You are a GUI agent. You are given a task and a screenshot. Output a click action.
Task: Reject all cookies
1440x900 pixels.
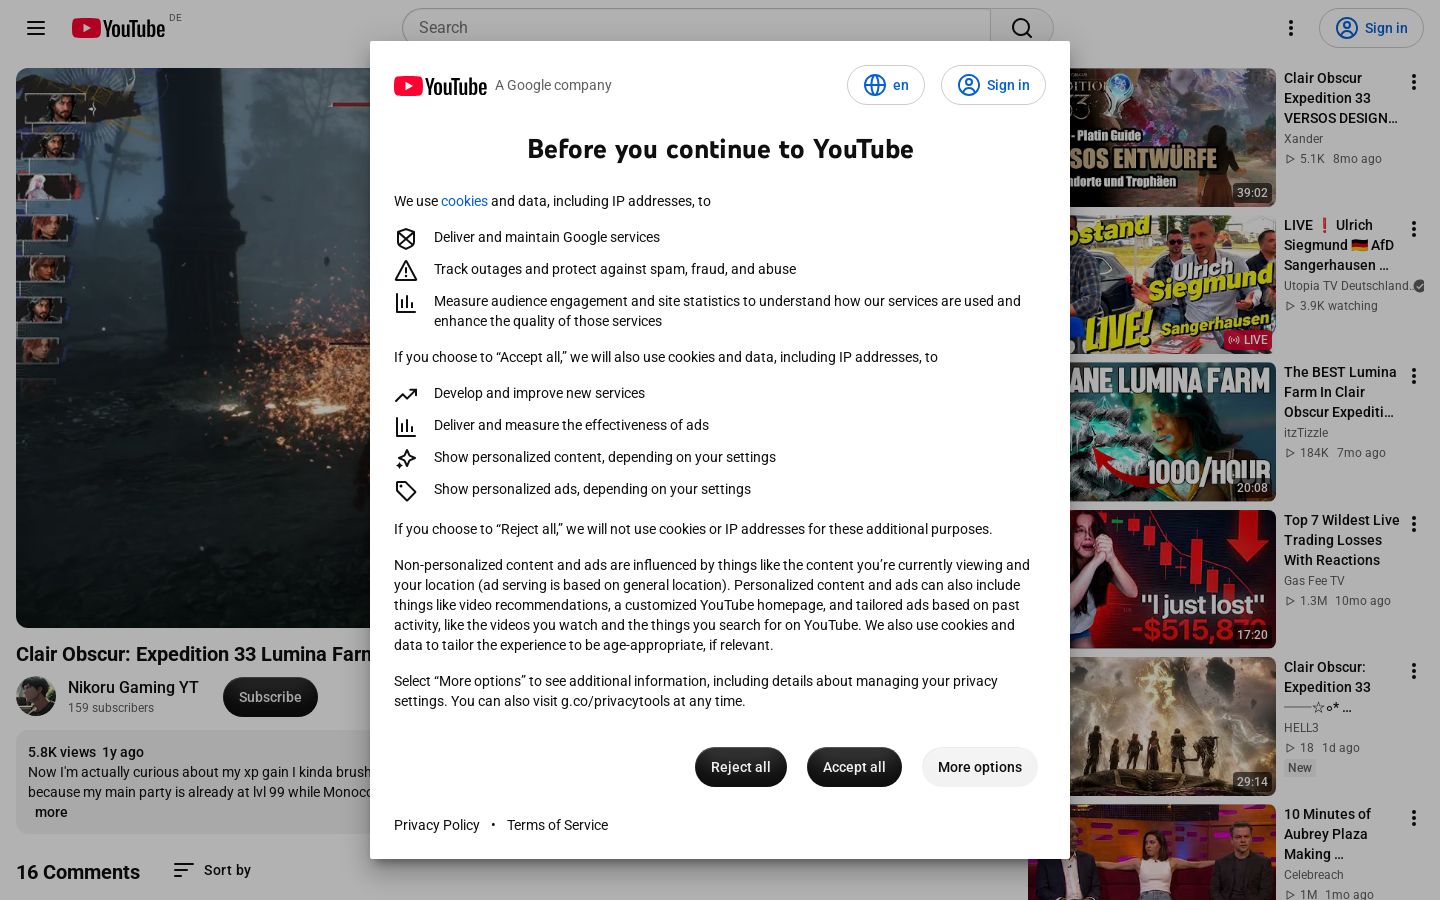coord(741,767)
